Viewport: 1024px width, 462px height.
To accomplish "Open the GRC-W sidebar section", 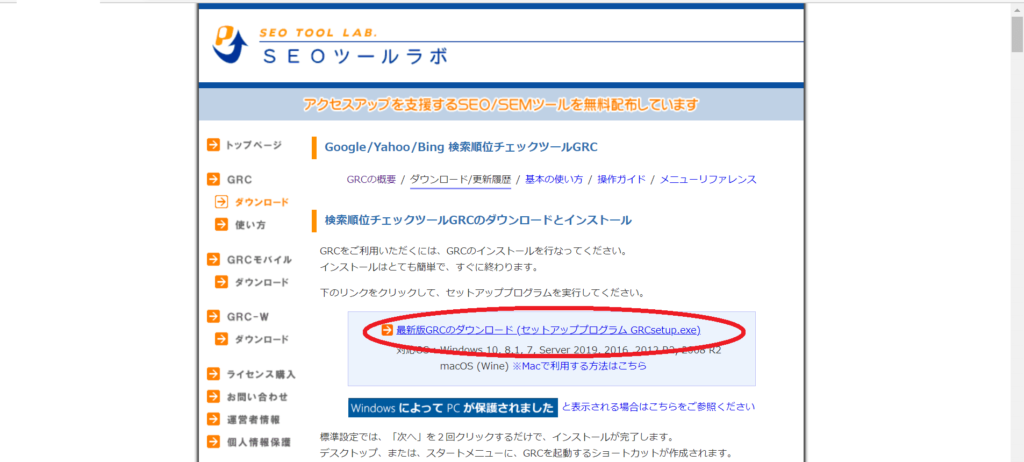I will click(x=248, y=317).
